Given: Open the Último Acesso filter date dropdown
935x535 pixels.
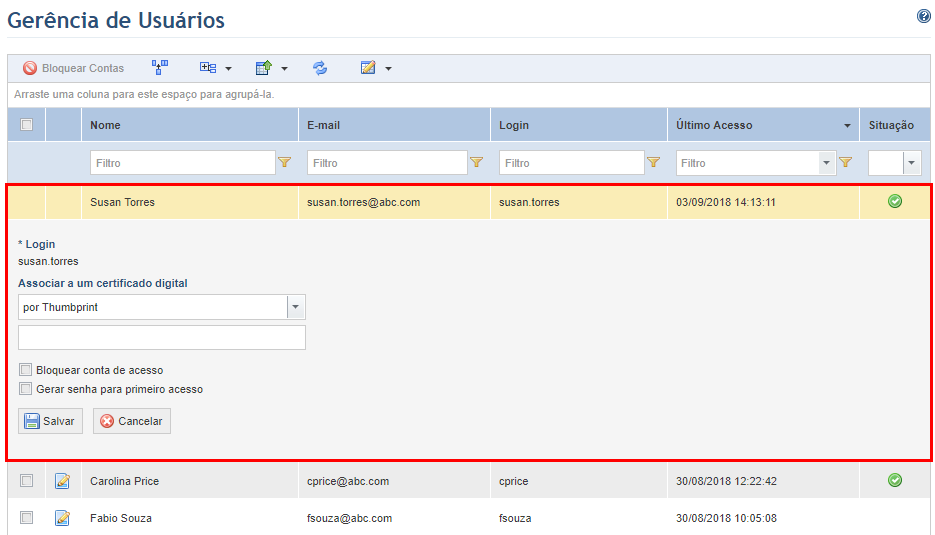Looking at the screenshot, I should tap(826, 163).
